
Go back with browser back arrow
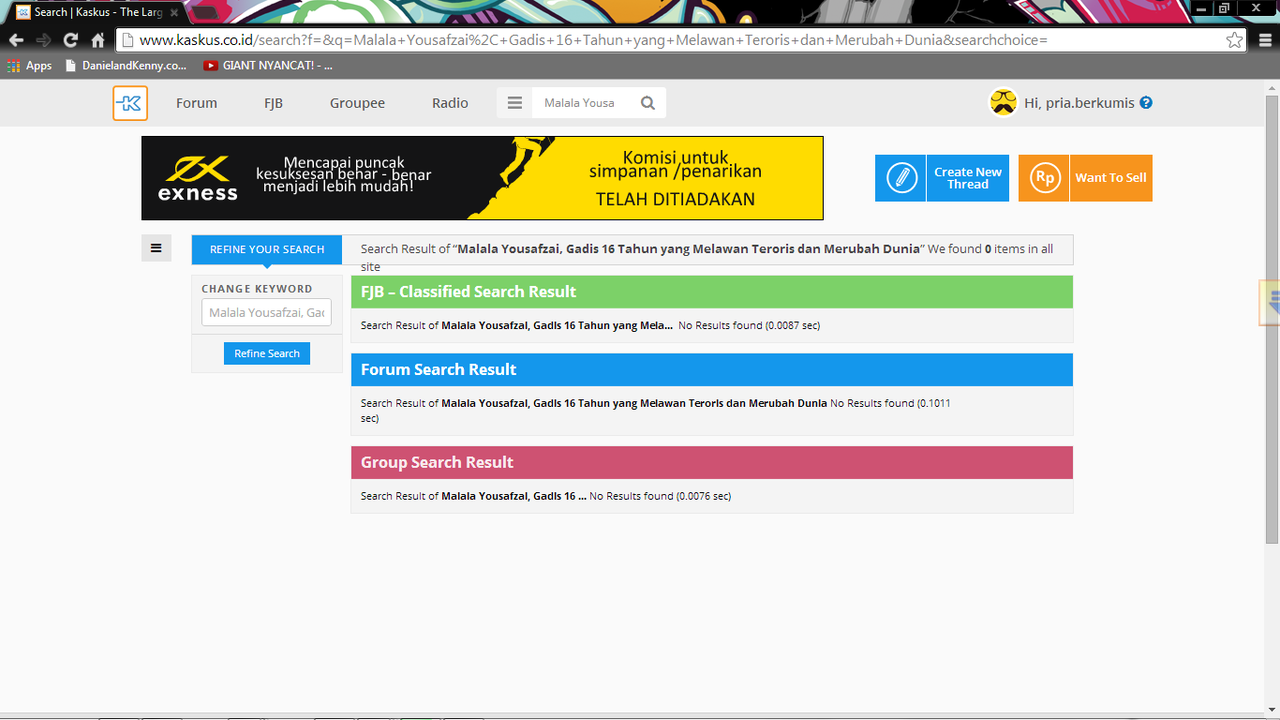[x=16, y=40]
